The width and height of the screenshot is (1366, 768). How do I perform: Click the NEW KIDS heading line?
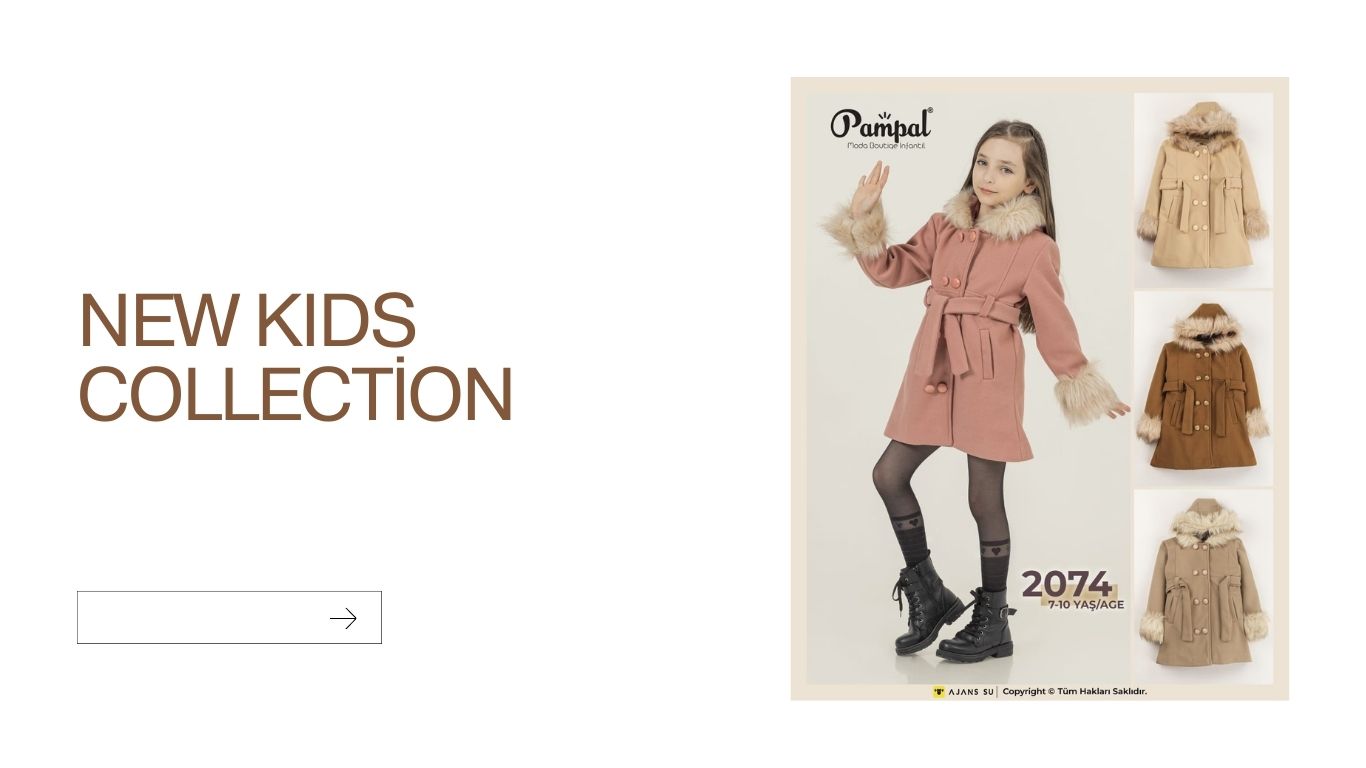247,320
